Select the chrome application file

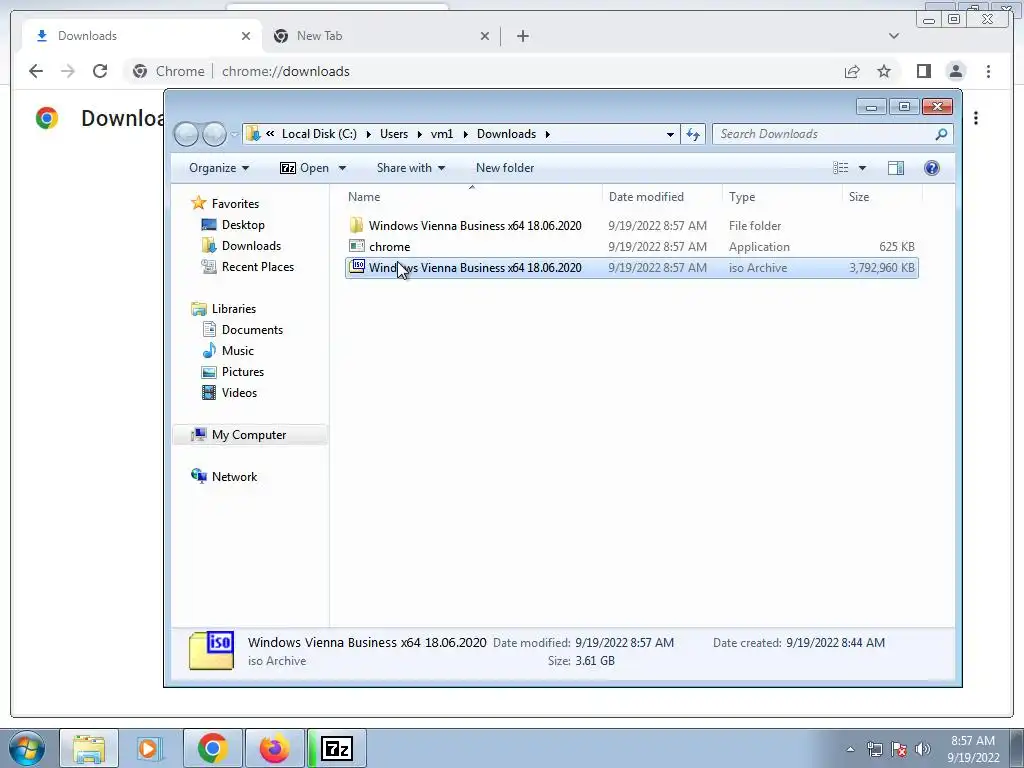(x=632, y=247)
